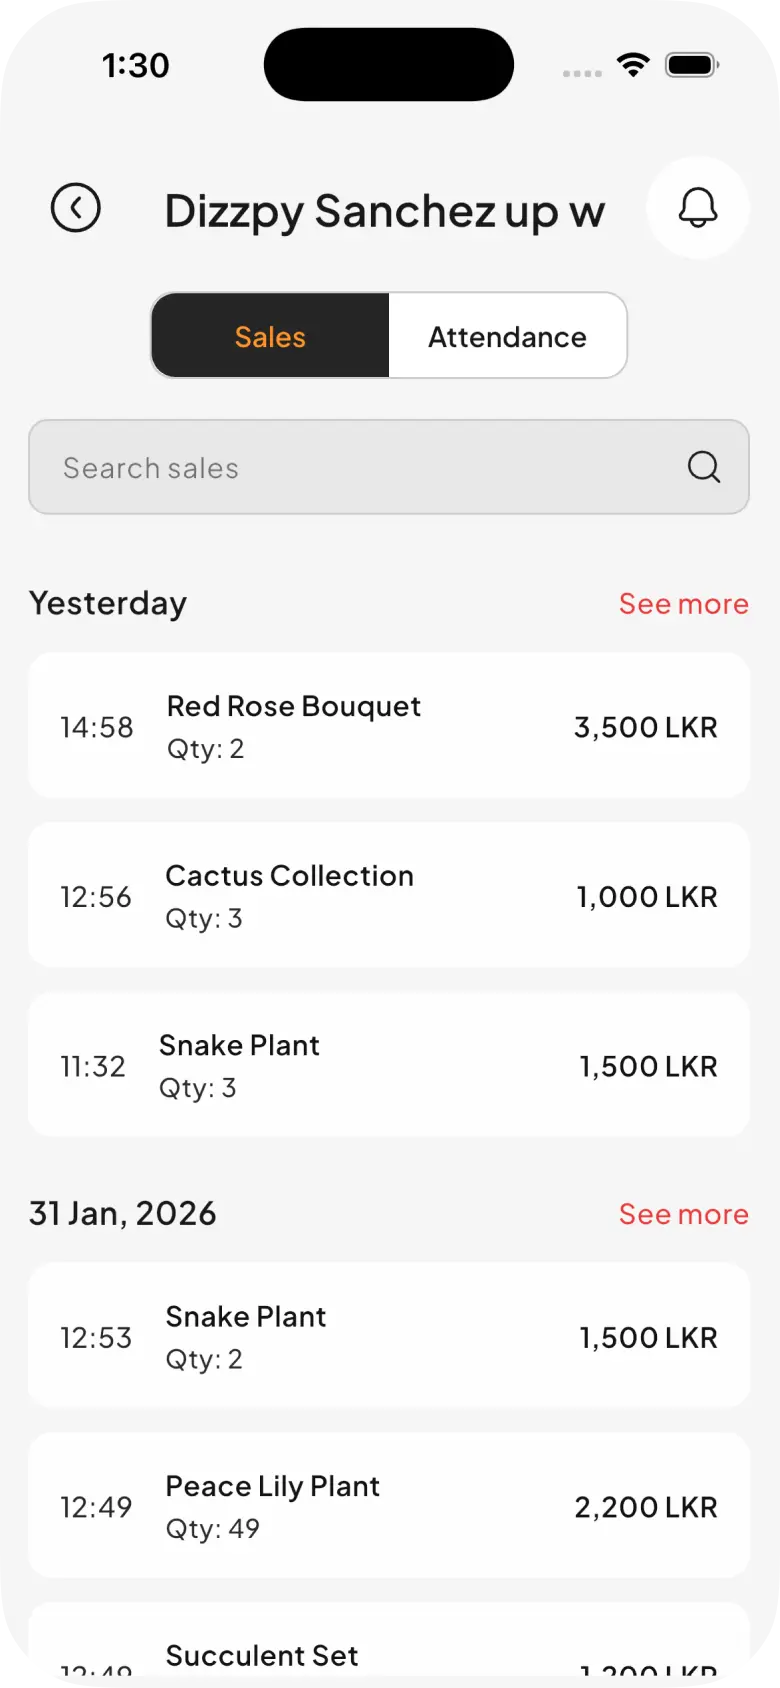Viewport: 780px width, 1688px height.
Task: See more sales for Yesterday
Action: click(x=683, y=604)
